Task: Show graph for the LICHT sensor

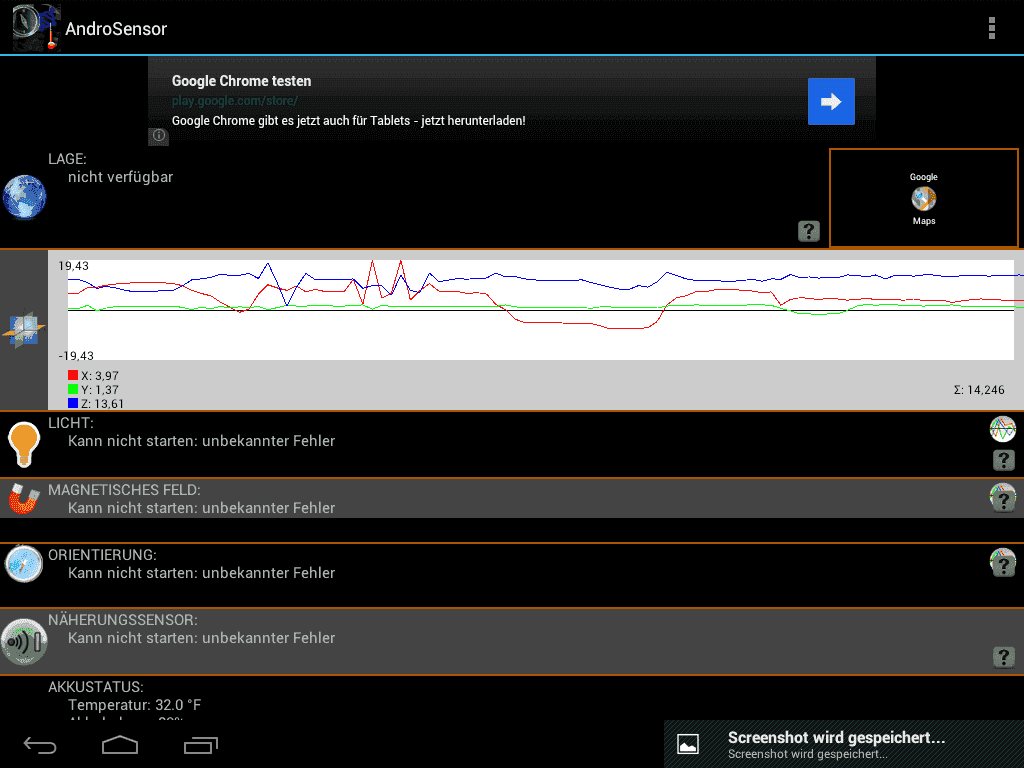Action: [1002, 429]
